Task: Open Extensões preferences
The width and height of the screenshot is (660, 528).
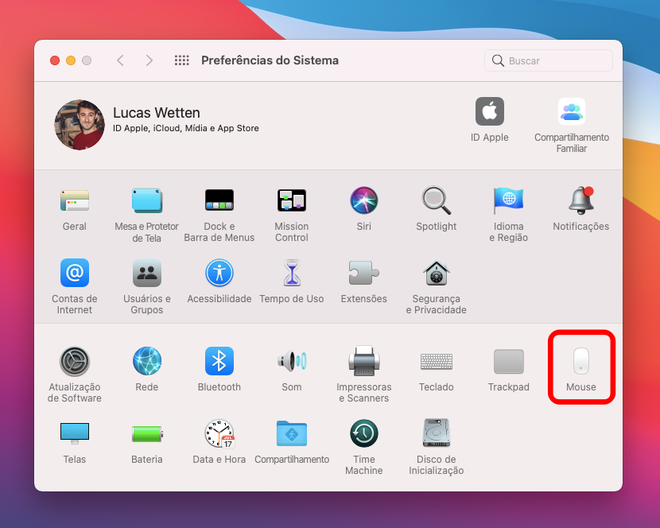Action: pyautogui.click(x=364, y=272)
